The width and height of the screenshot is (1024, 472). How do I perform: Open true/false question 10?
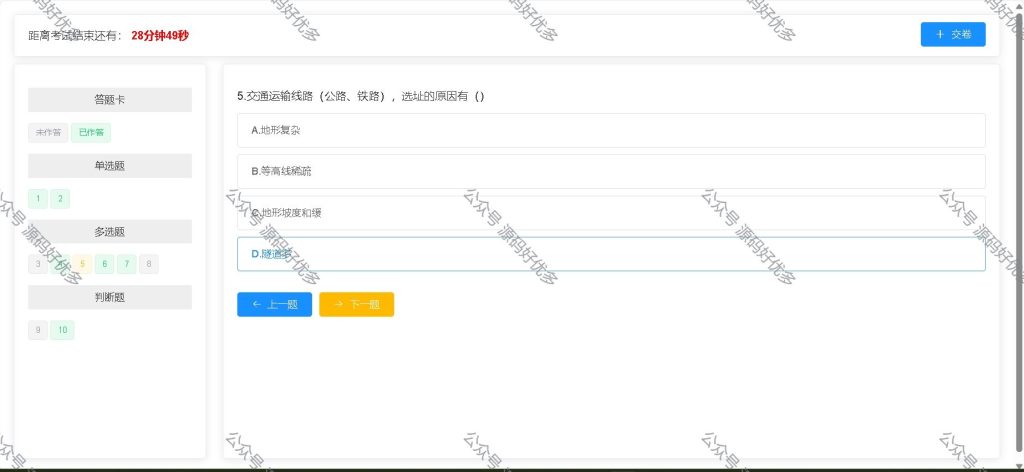coord(63,330)
